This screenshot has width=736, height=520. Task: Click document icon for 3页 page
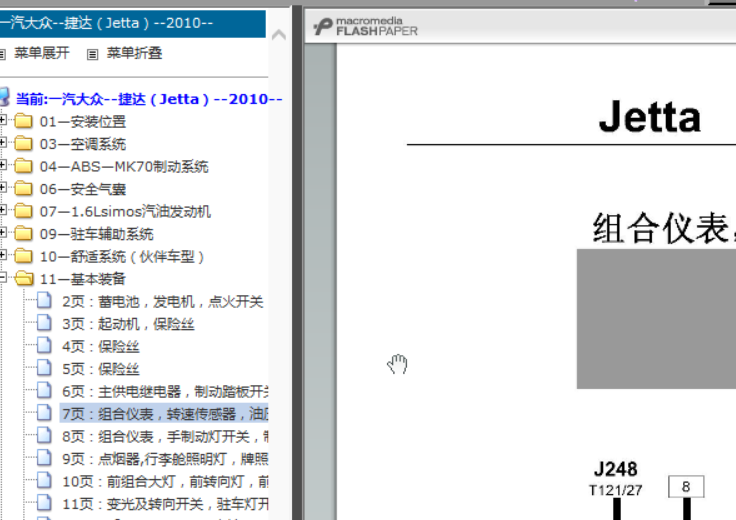click(x=44, y=323)
